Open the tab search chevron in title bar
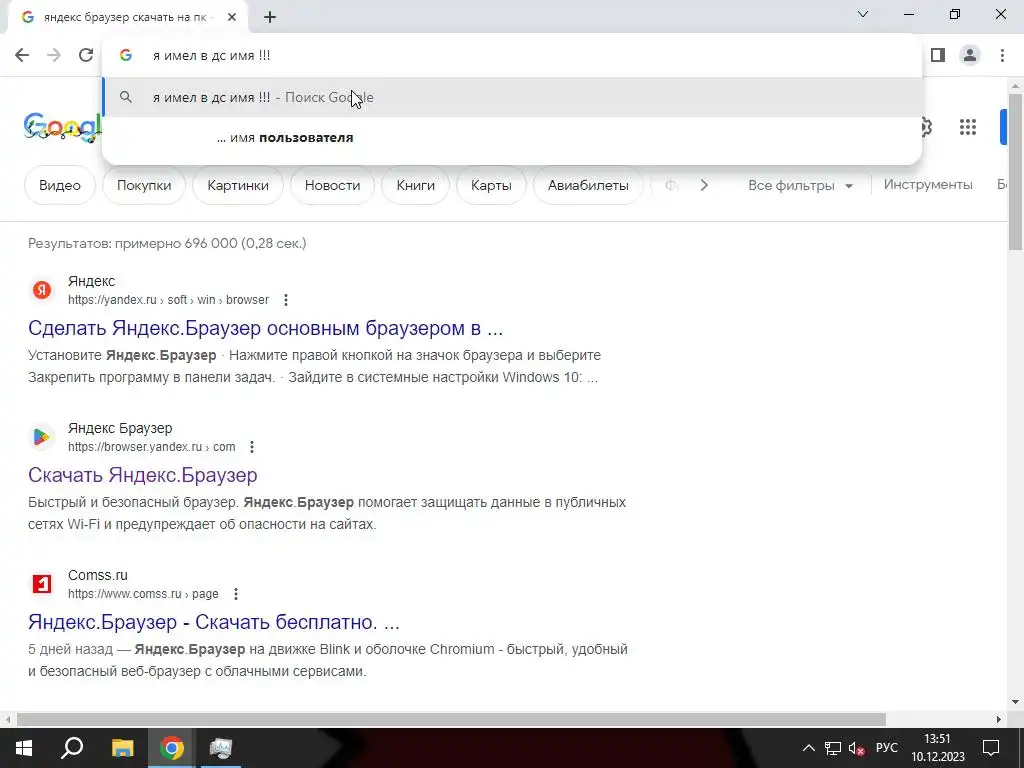Screen dimensions: 1024x768 coord(863,14)
